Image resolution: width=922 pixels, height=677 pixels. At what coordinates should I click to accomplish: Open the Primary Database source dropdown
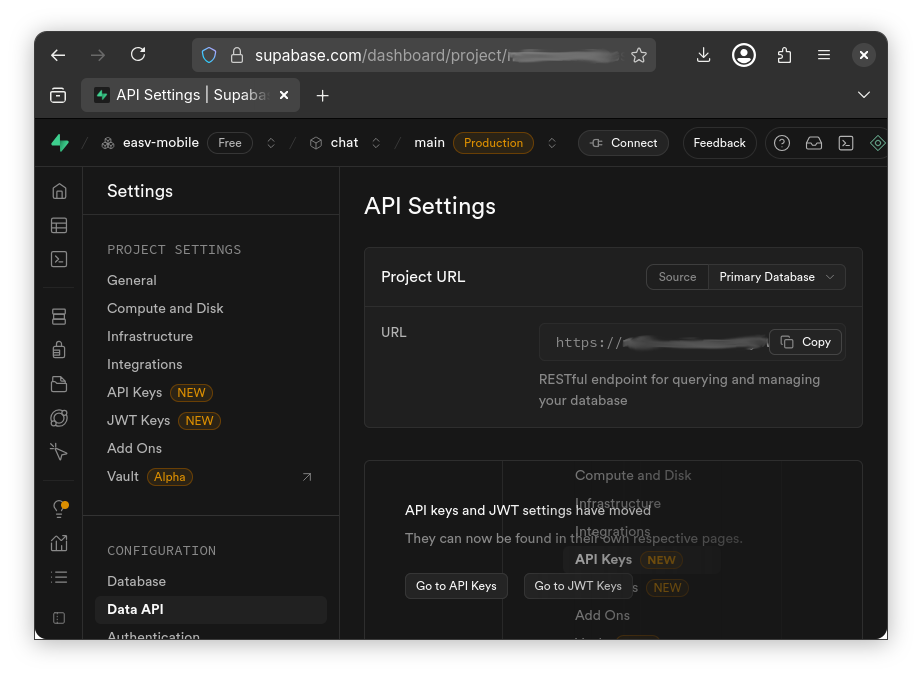[x=777, y=277]
